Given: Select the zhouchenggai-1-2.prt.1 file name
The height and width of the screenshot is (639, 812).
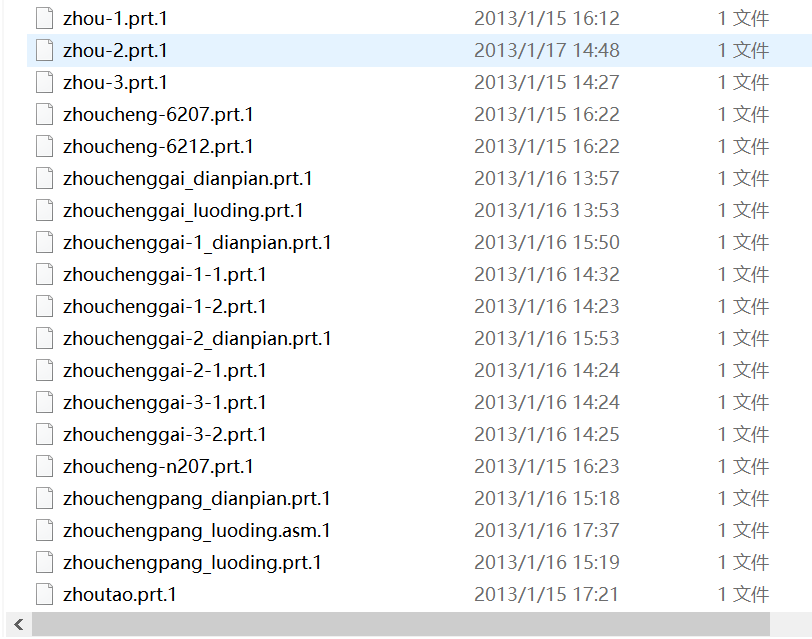Looking at the screenshot, I should click(165, 306).
